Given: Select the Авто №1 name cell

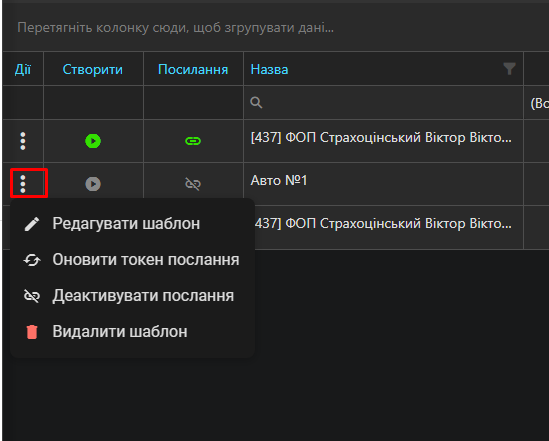Looking at the screenshot, I should pyautogui.click(x=383, y=184).
